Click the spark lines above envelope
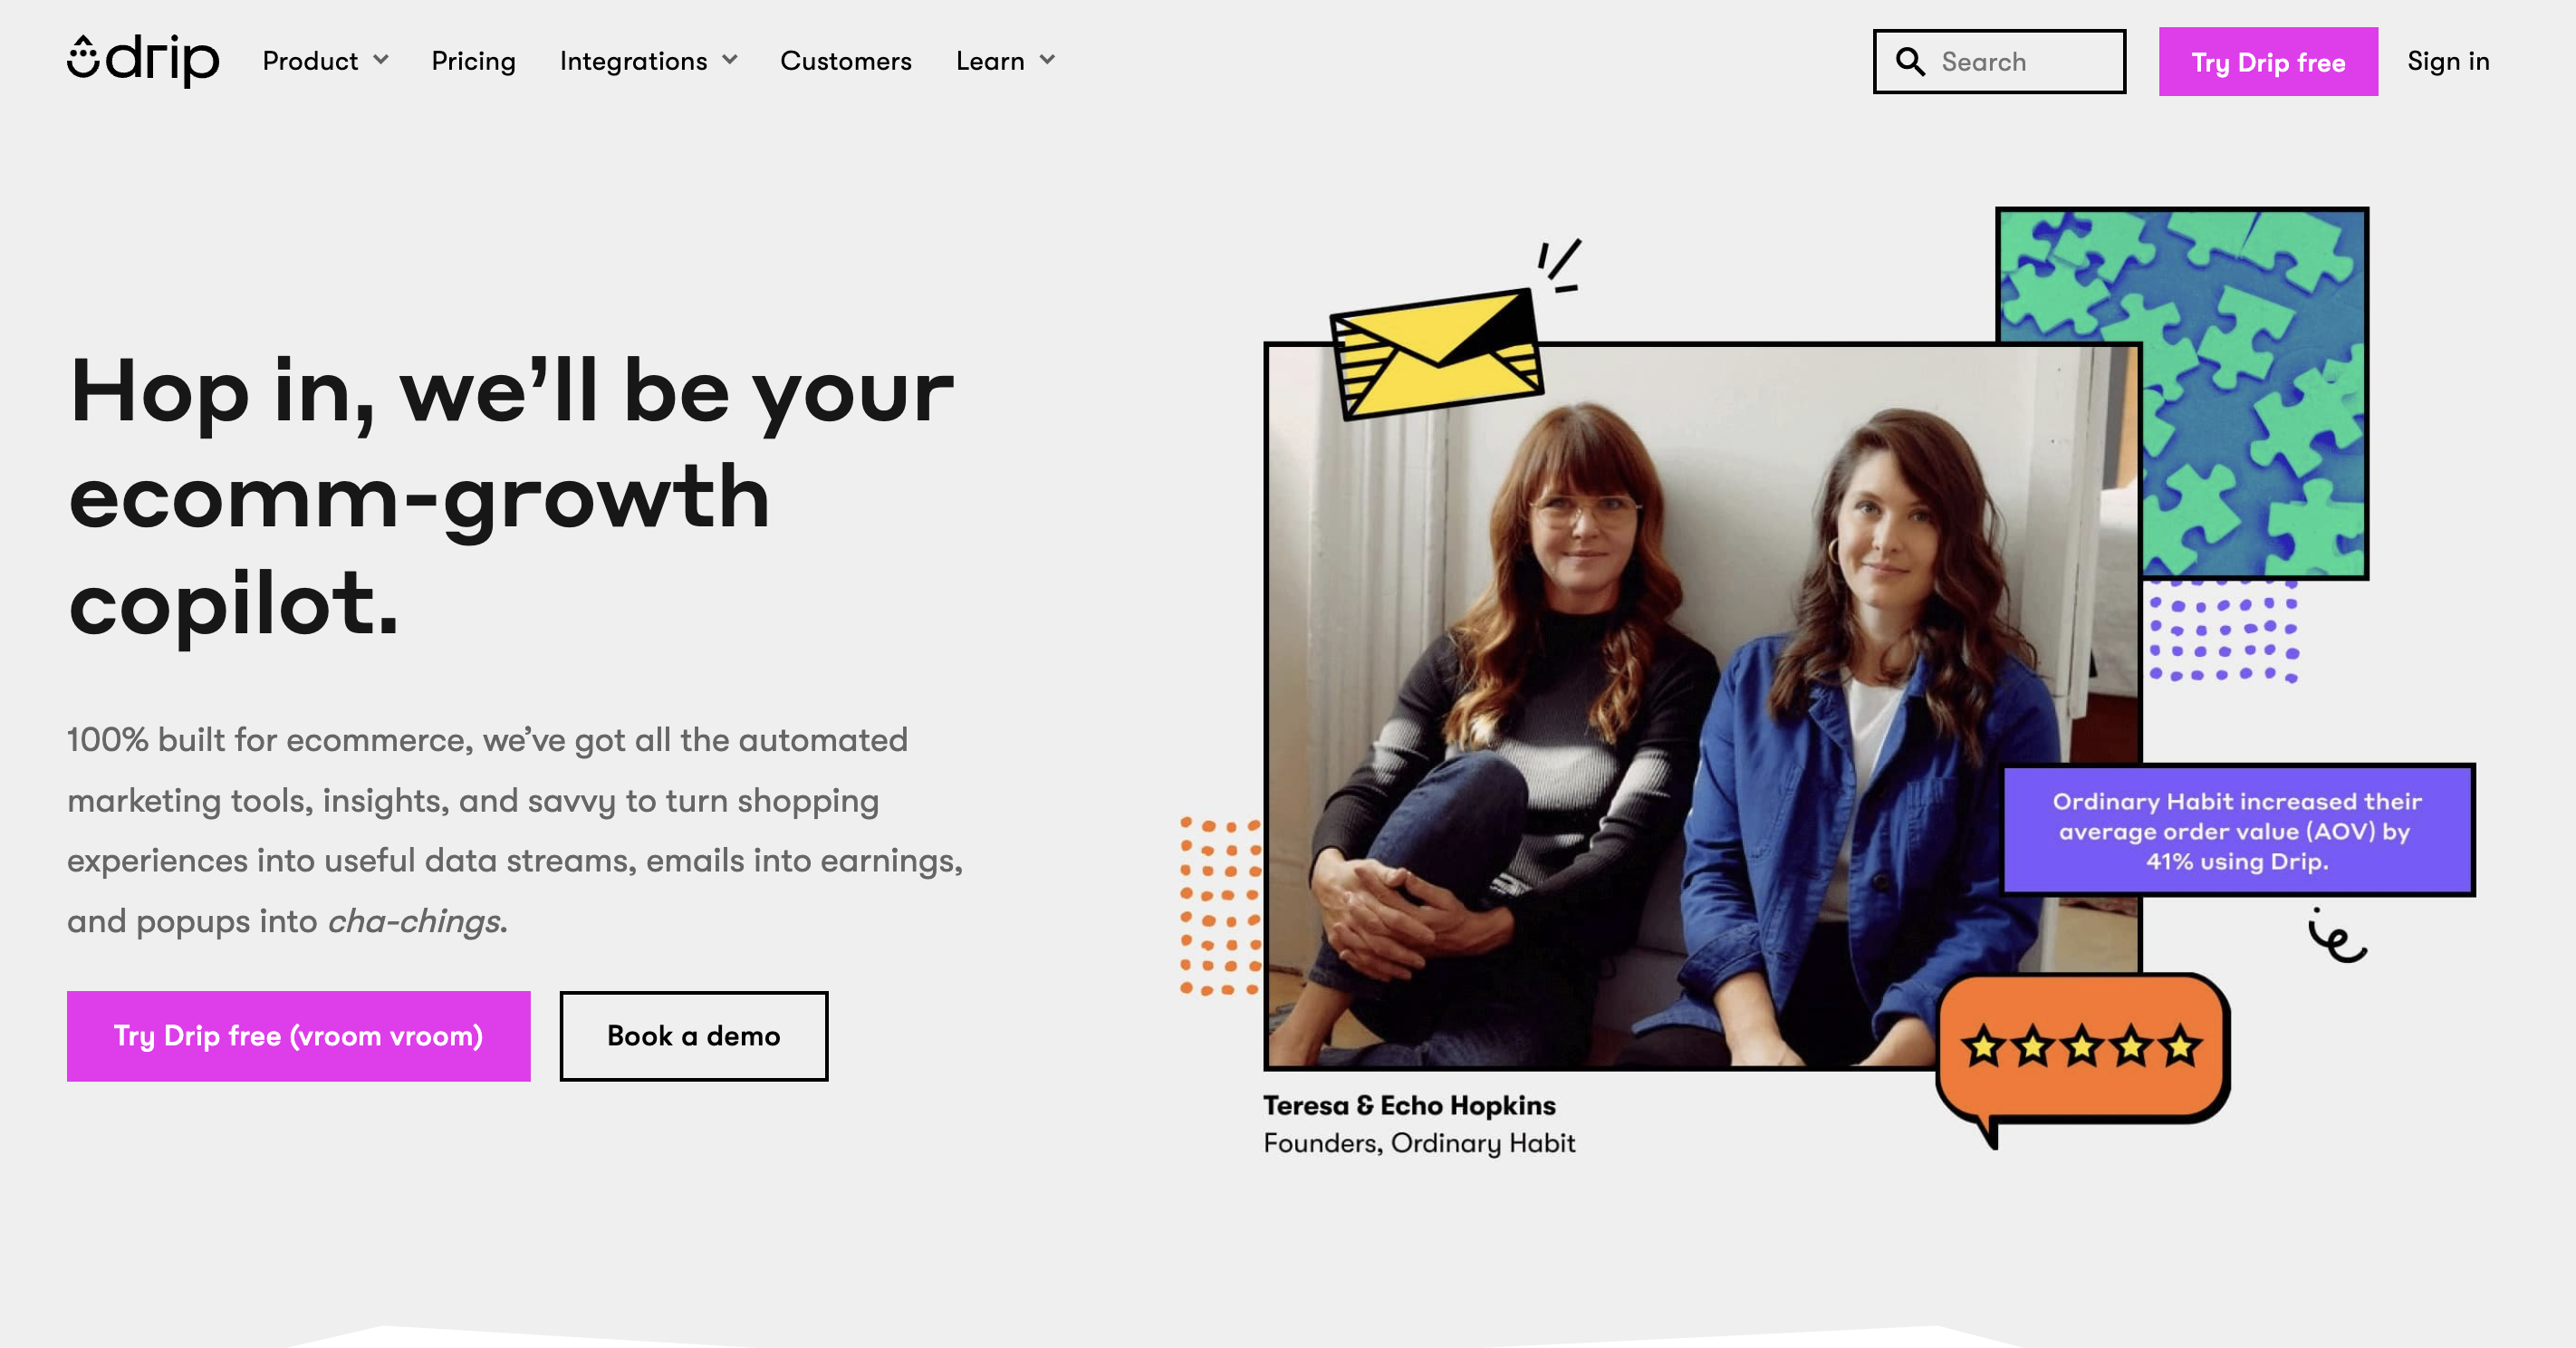Image resolution: width=2576 pixels, height=1348 pixels. [x=1560, y=265]
